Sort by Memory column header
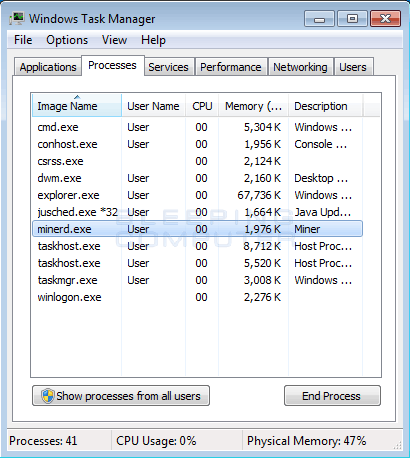The image size is (410, 458). tap(253, 106)
